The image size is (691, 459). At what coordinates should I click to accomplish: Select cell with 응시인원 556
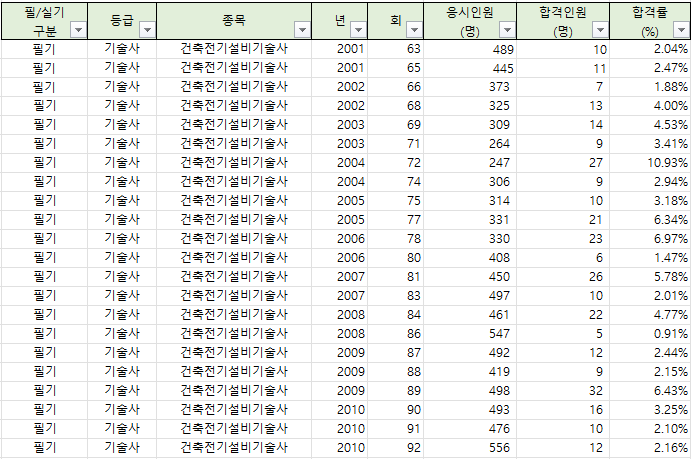pos(470,448)
